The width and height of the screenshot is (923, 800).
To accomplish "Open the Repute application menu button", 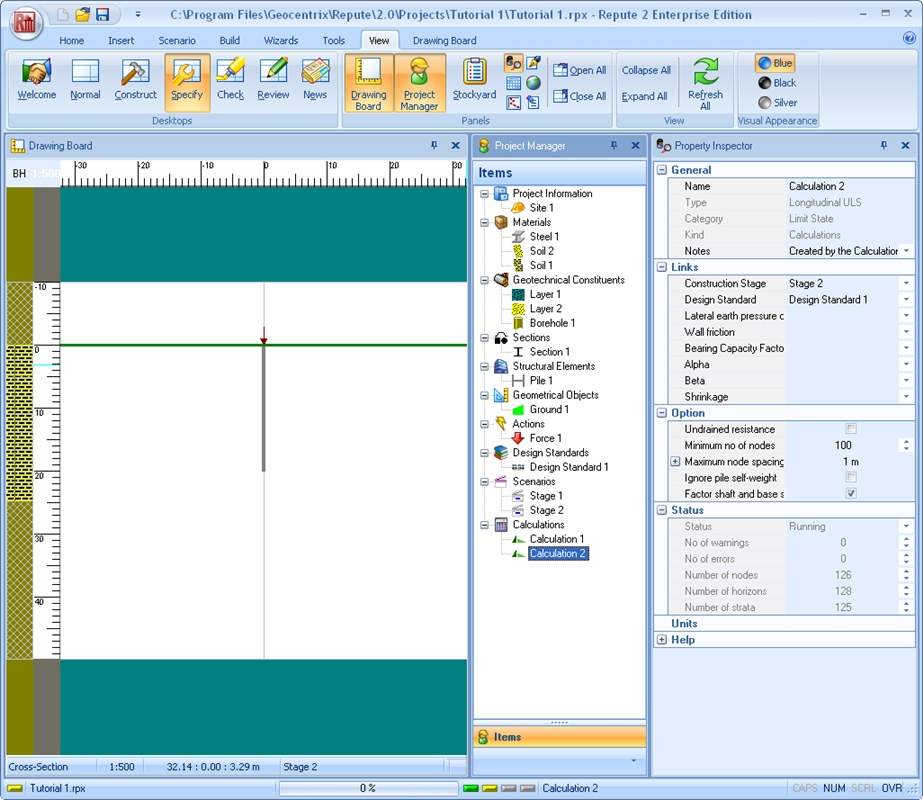I will (x=25, y=22).
